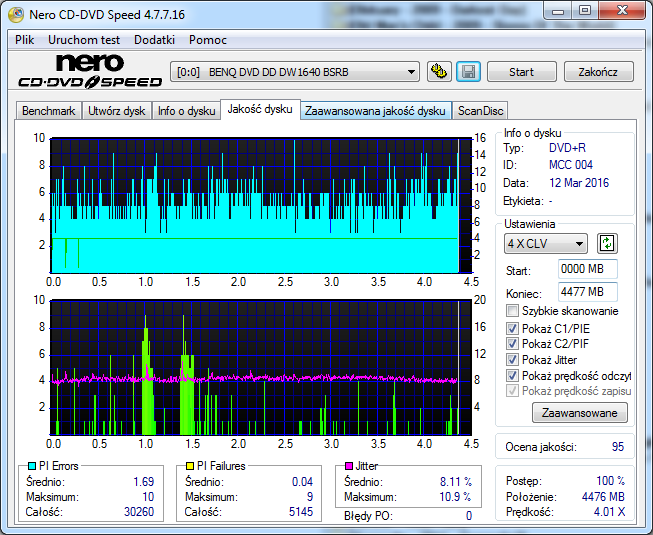Image resolution: width=653 pixels, height=535 pixels.
Task: Click the disc ID MCC 004
Action: [x=571, y=165]
